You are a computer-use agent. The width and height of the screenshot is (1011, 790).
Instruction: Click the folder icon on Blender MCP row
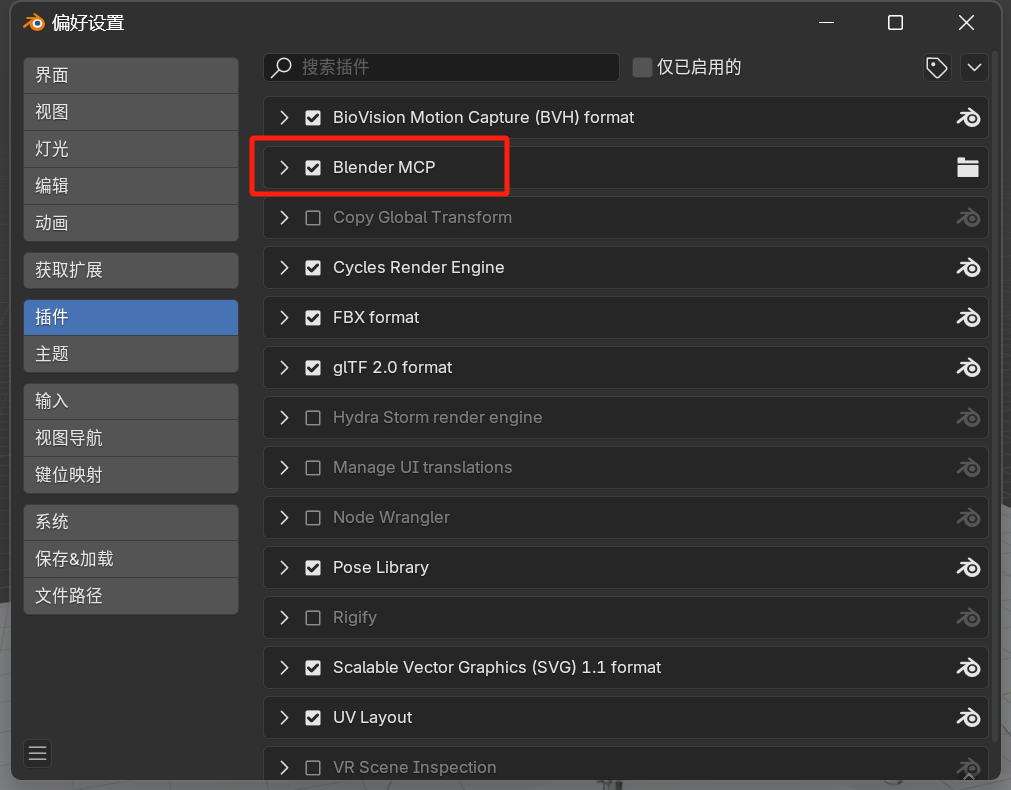click(967, 167)
